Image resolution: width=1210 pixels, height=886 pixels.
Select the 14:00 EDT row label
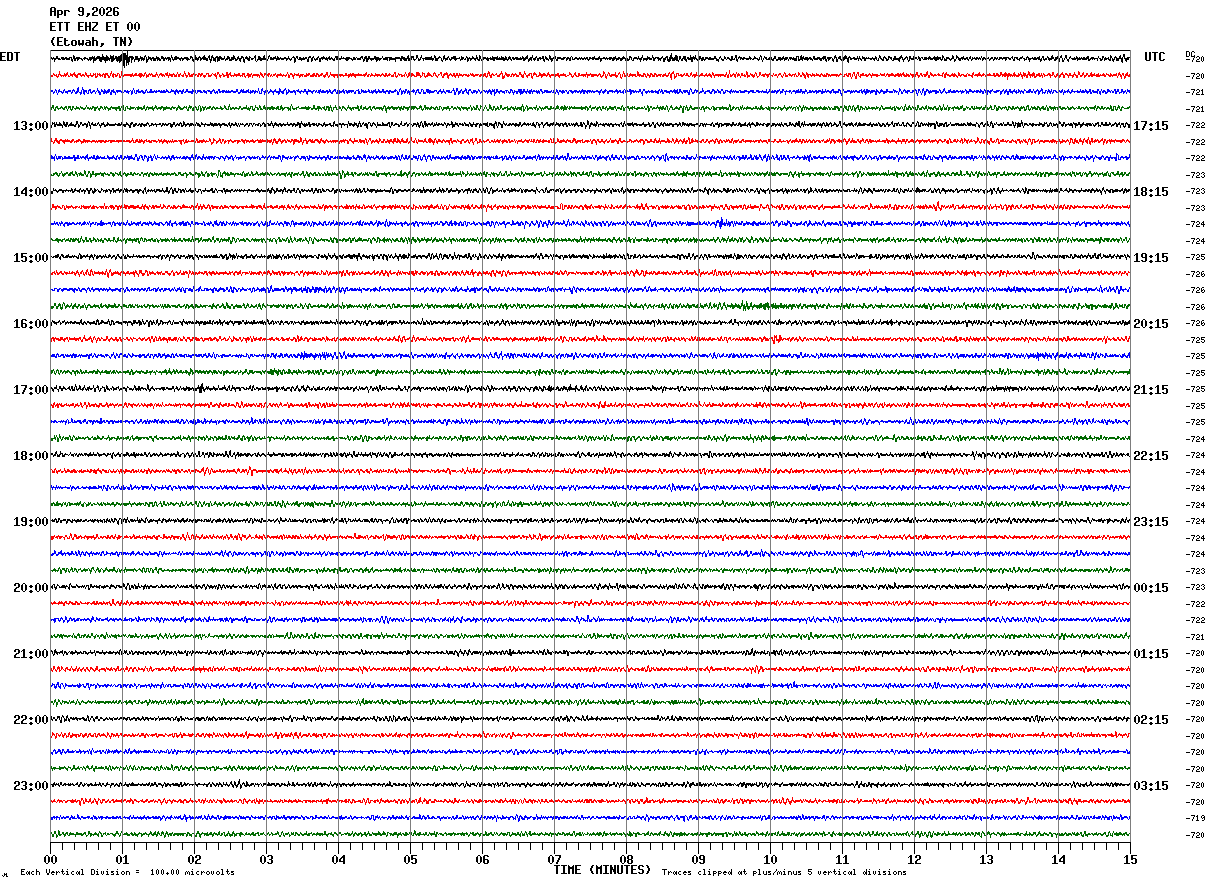pos(31,192)
